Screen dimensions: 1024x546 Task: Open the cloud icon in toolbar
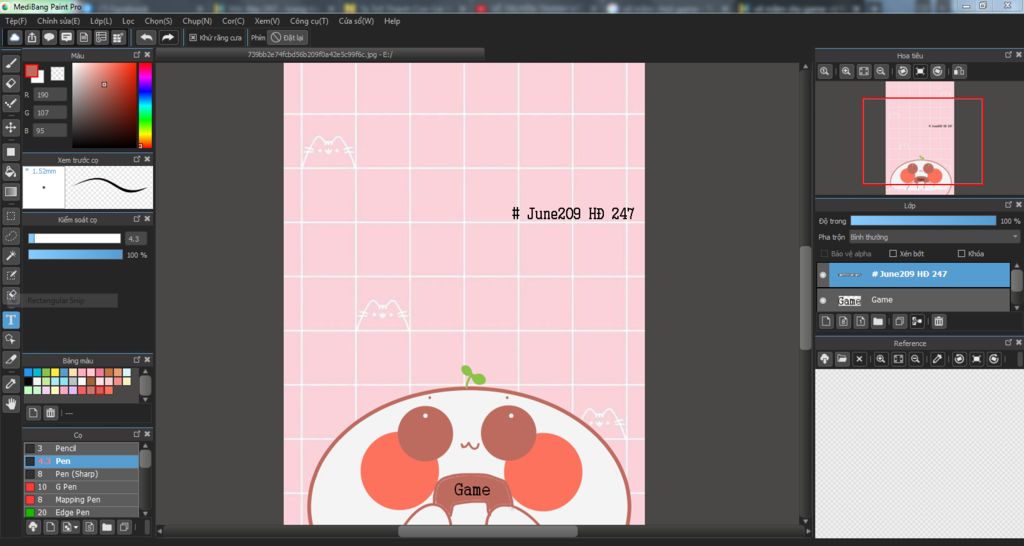pyautogui.click(x=14, y=37)
